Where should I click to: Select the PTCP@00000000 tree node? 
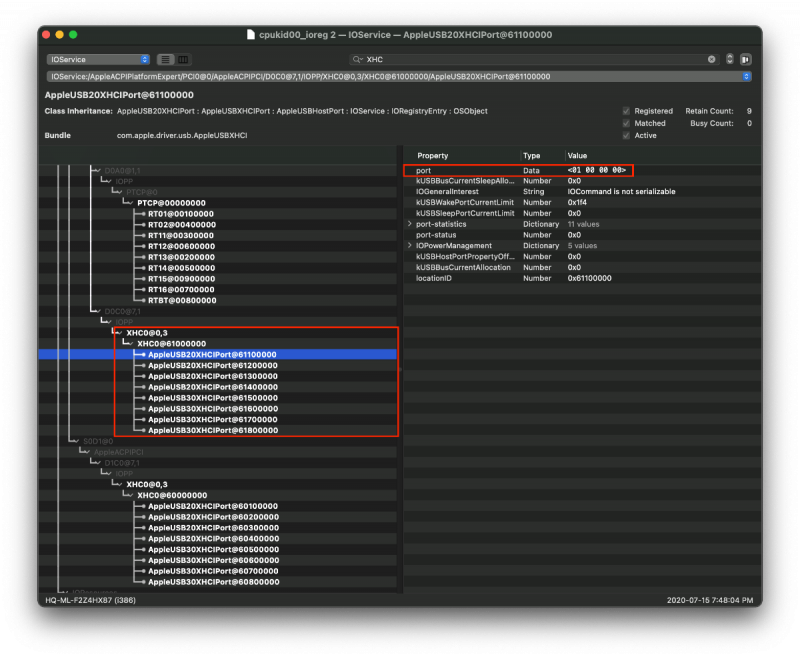[170, 203]
